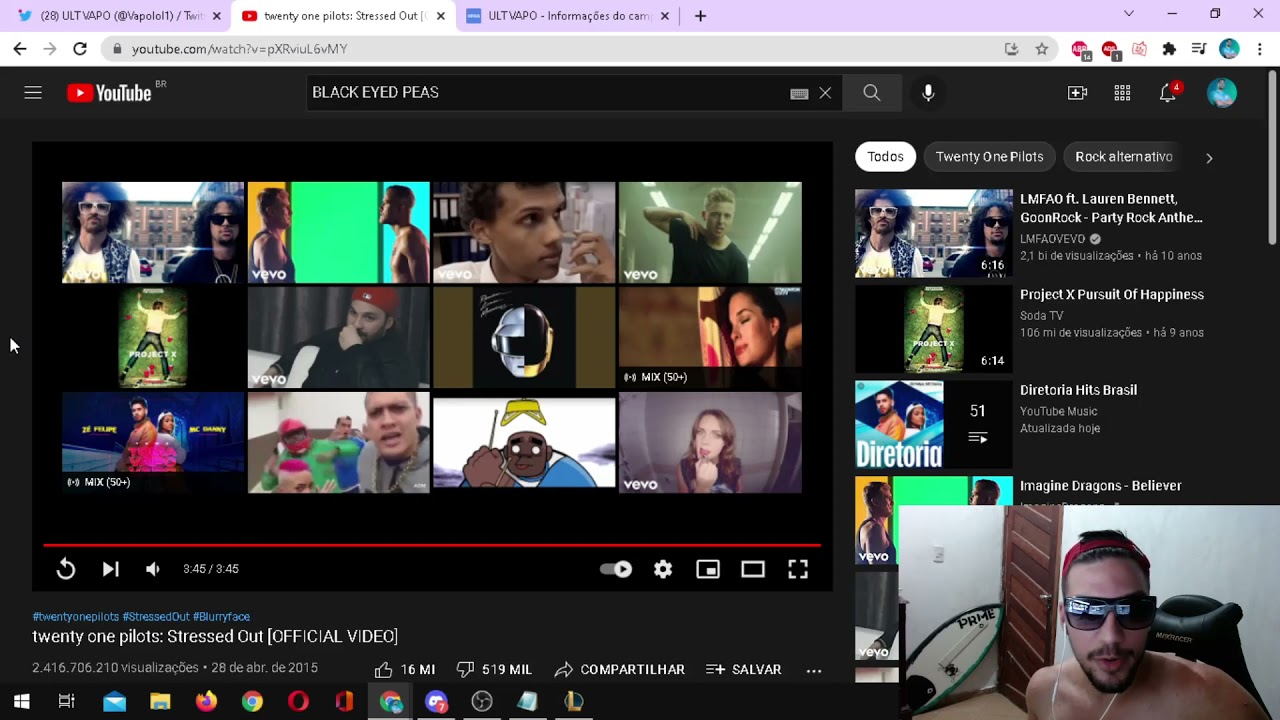Screen dimensions: 1280x720
Task: Open Windows Start menu
Action: pos(21,701)
